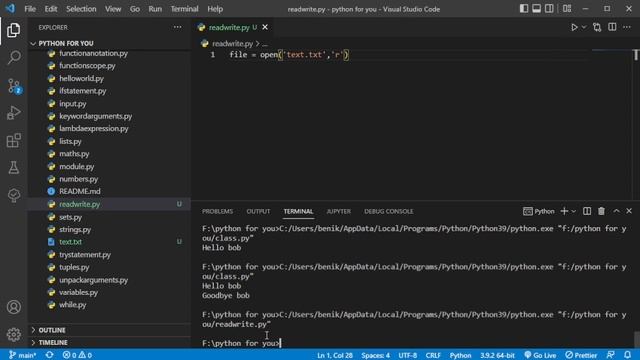Switch to the Jupyter panel tab
The height and width of the screenshot is (360, 640).
click(338, 211)
